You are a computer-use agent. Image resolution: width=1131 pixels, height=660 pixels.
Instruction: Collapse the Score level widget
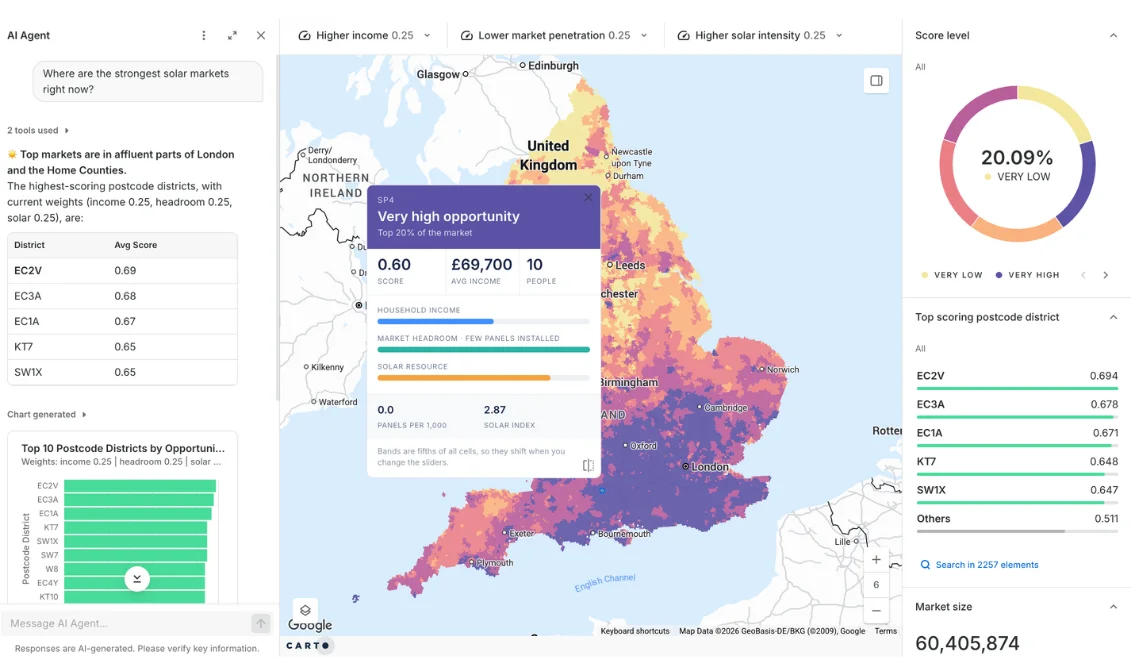click(x=1113, y=35)
